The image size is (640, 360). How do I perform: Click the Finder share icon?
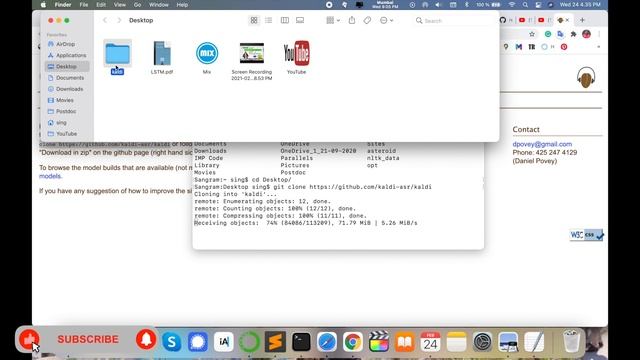pyautogui.click(x=352, y=20)
